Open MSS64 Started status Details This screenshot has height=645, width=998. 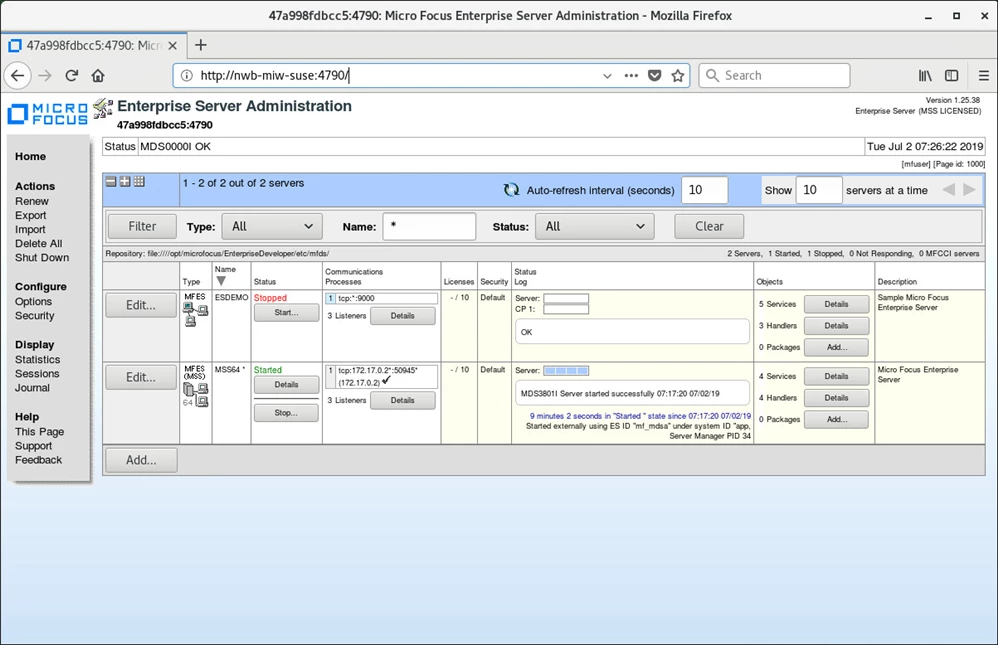(286, 385)
